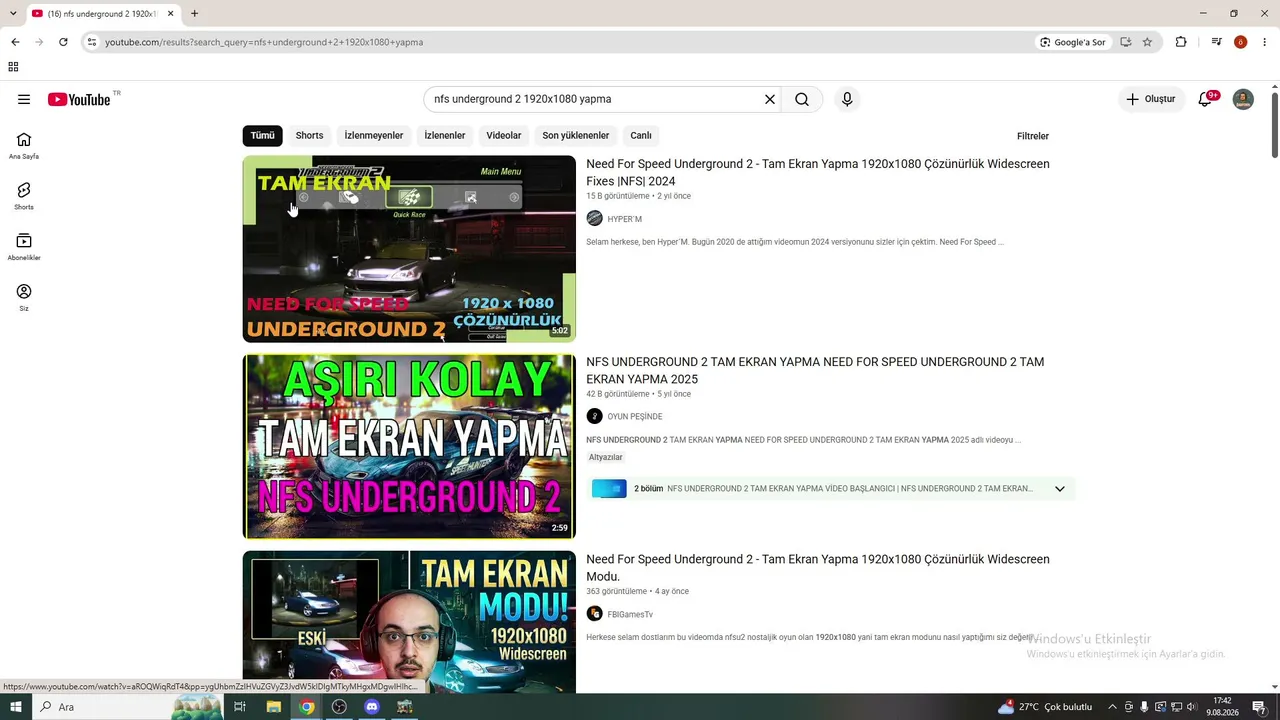Open the Windows notification center icon
1280x720 pixels.
1259,707
